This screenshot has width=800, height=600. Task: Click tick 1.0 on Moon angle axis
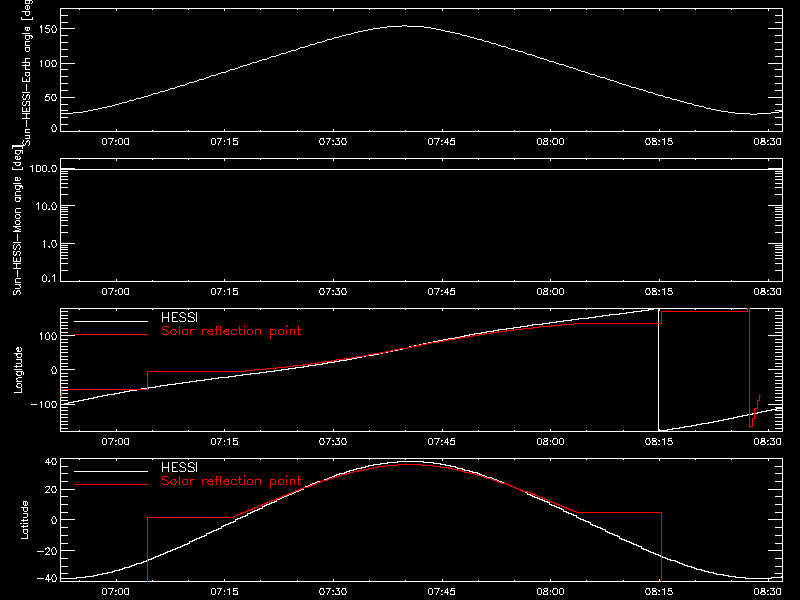[x=49, y=244]
